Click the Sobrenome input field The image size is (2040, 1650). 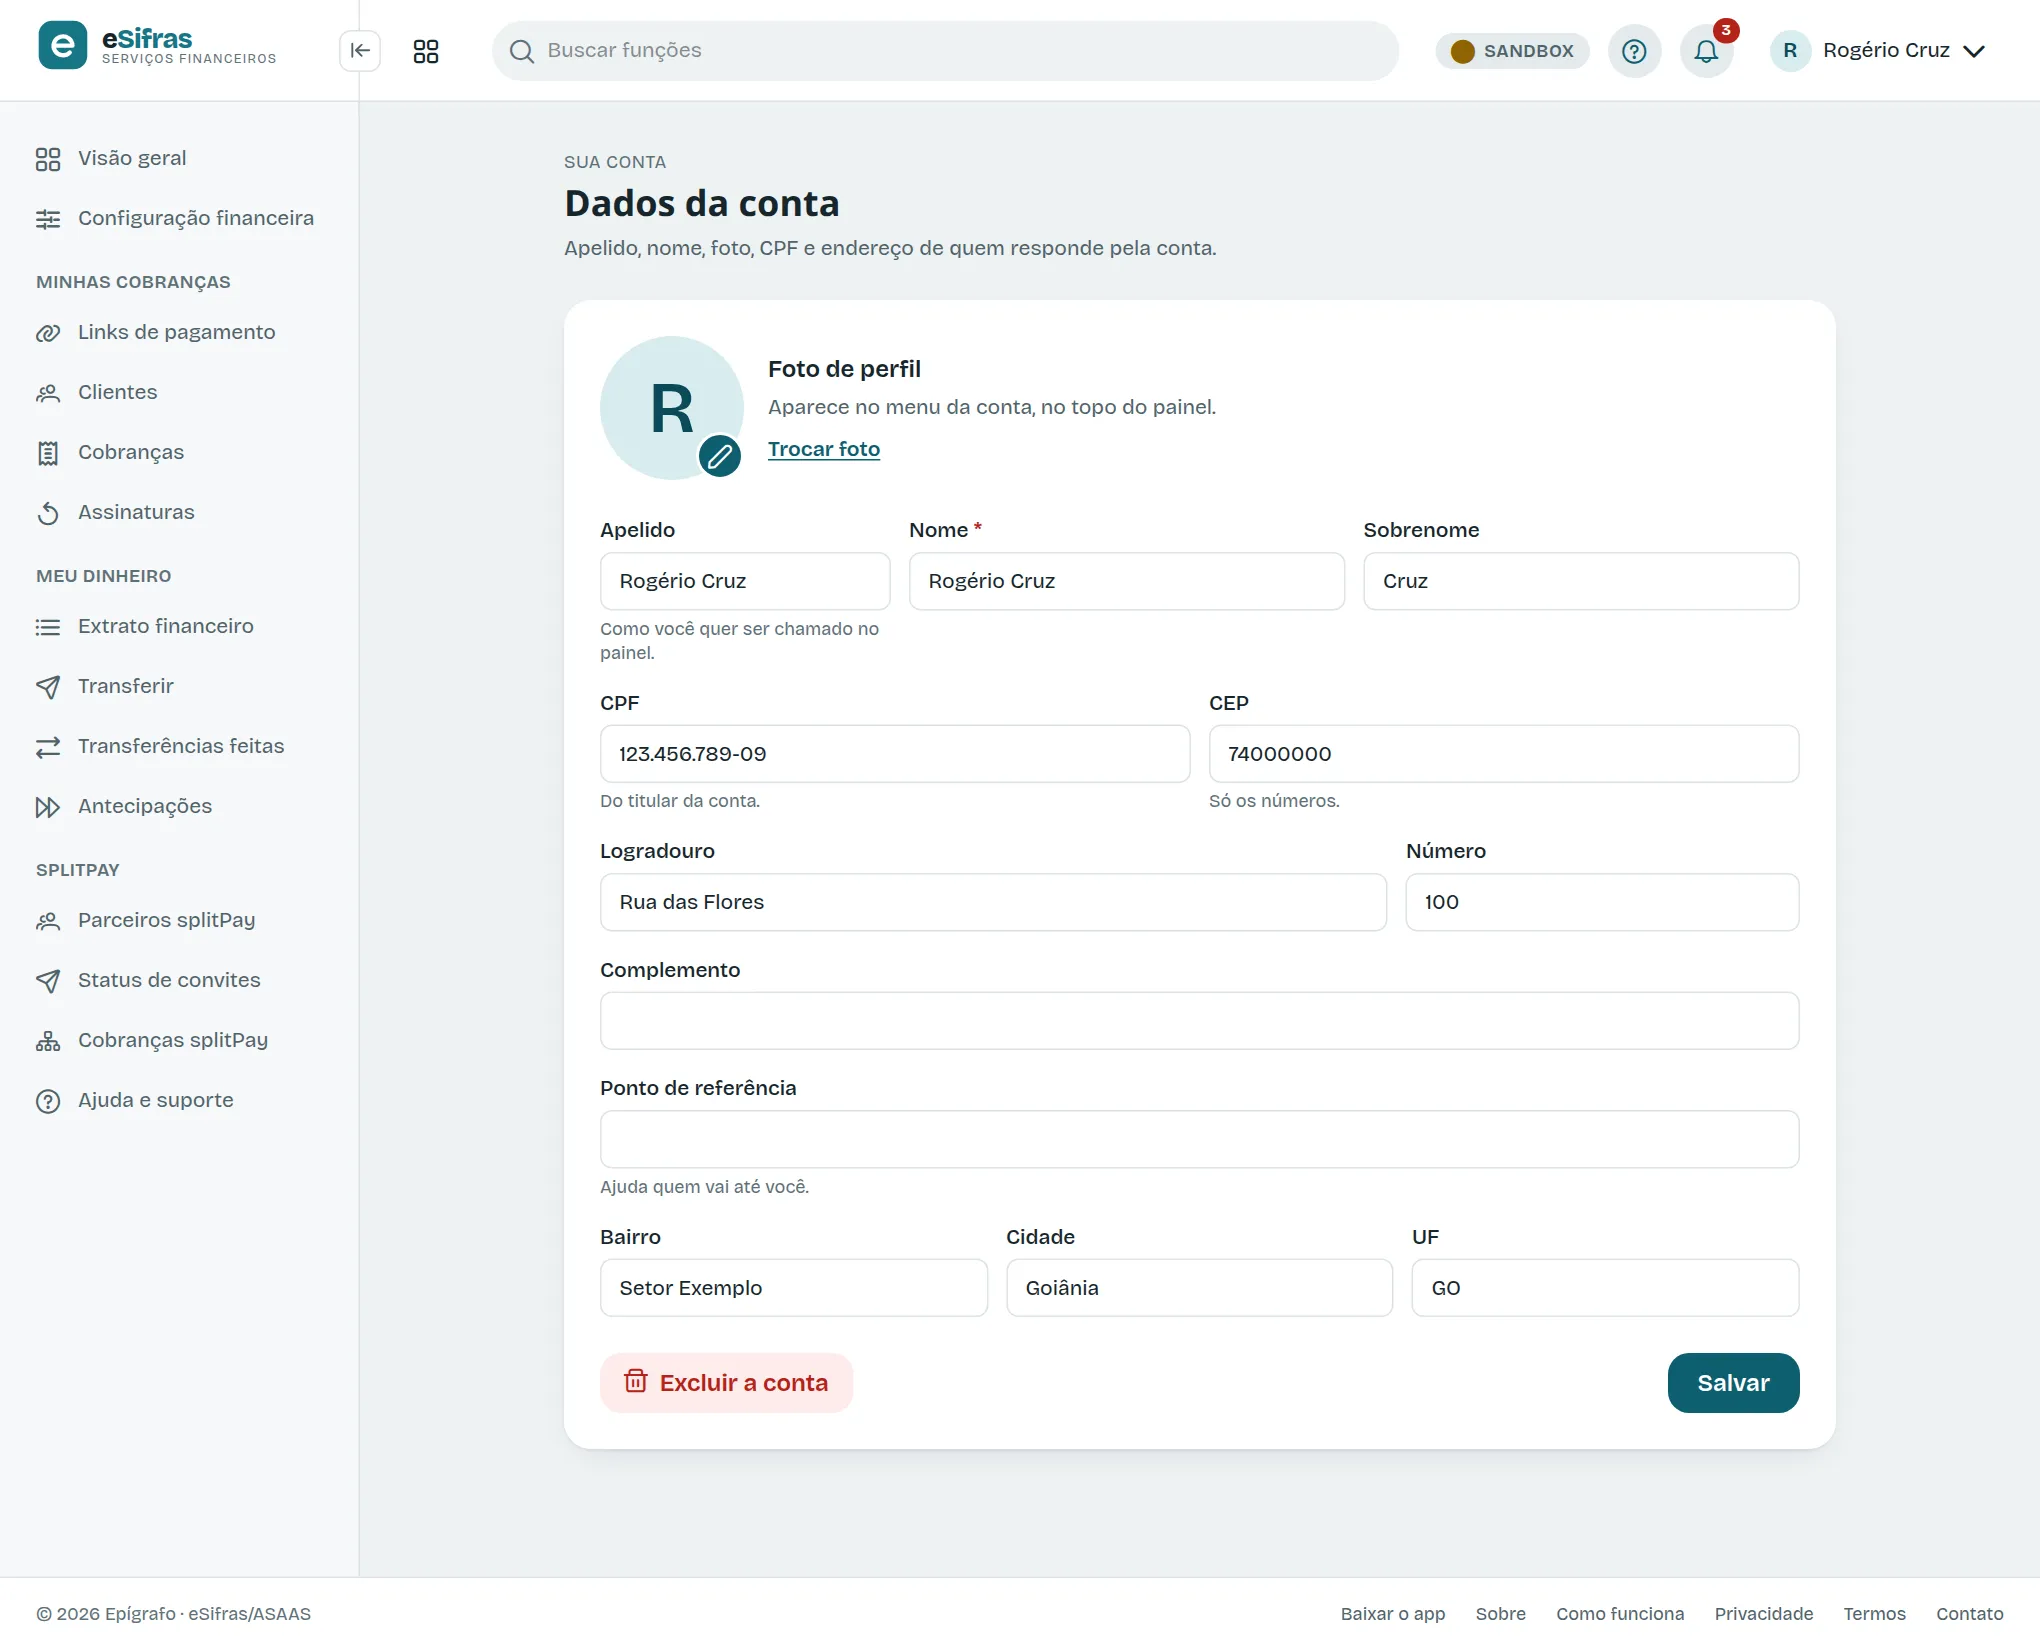[1581, 581]
